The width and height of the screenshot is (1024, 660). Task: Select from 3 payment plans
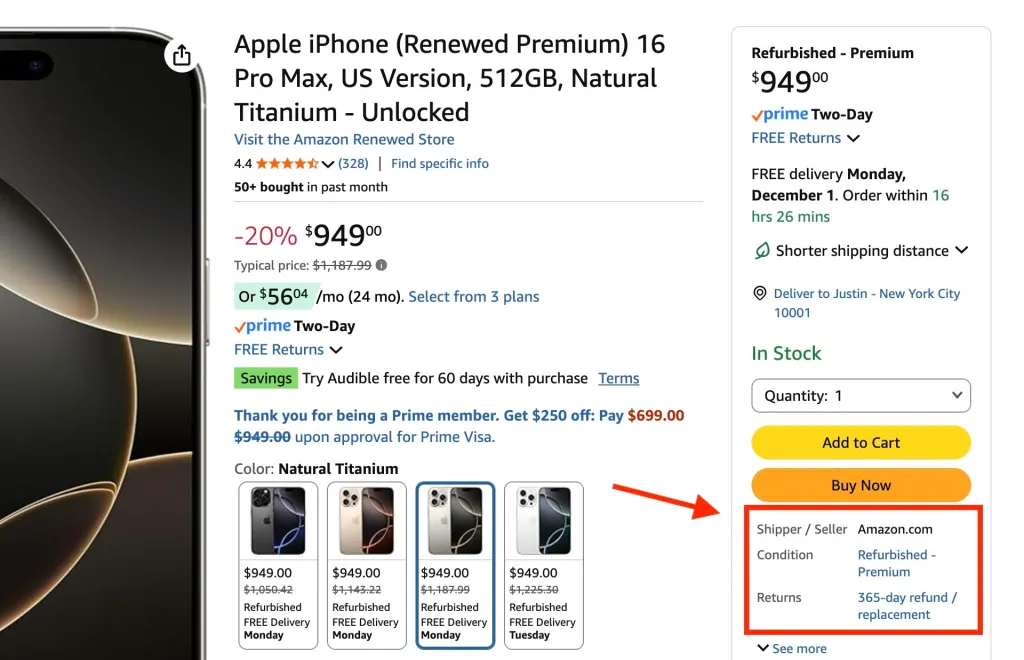[473, 296]
